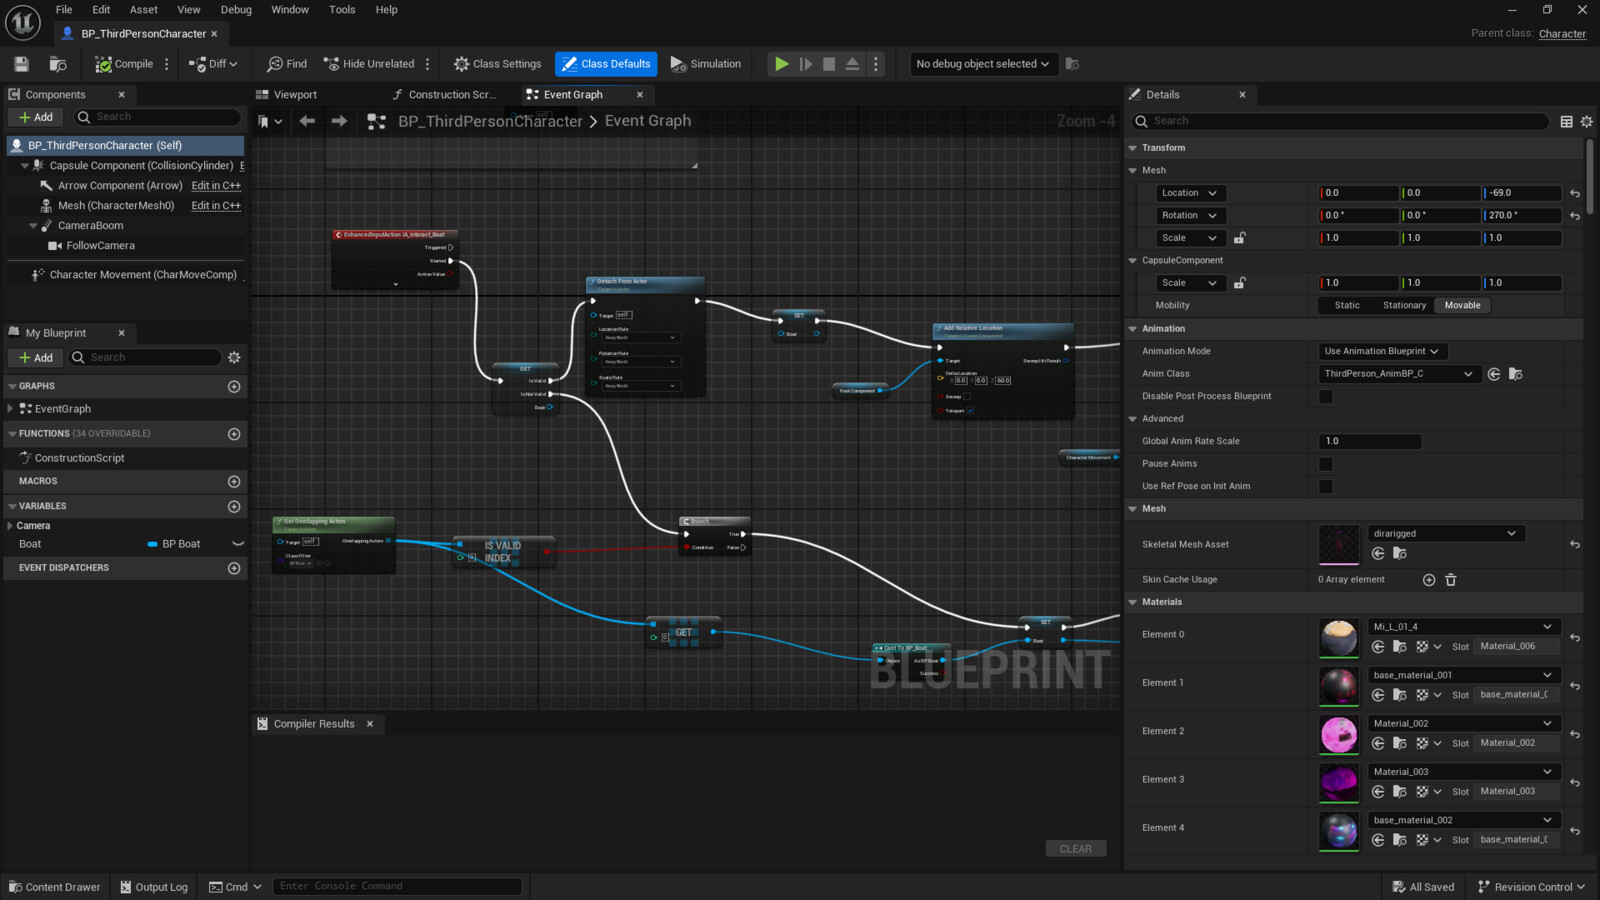The height and width of the screenshot is (900, 1600).
Task: Toggle Boat variable visibility eye icon
Action: (x=238, y=545)
